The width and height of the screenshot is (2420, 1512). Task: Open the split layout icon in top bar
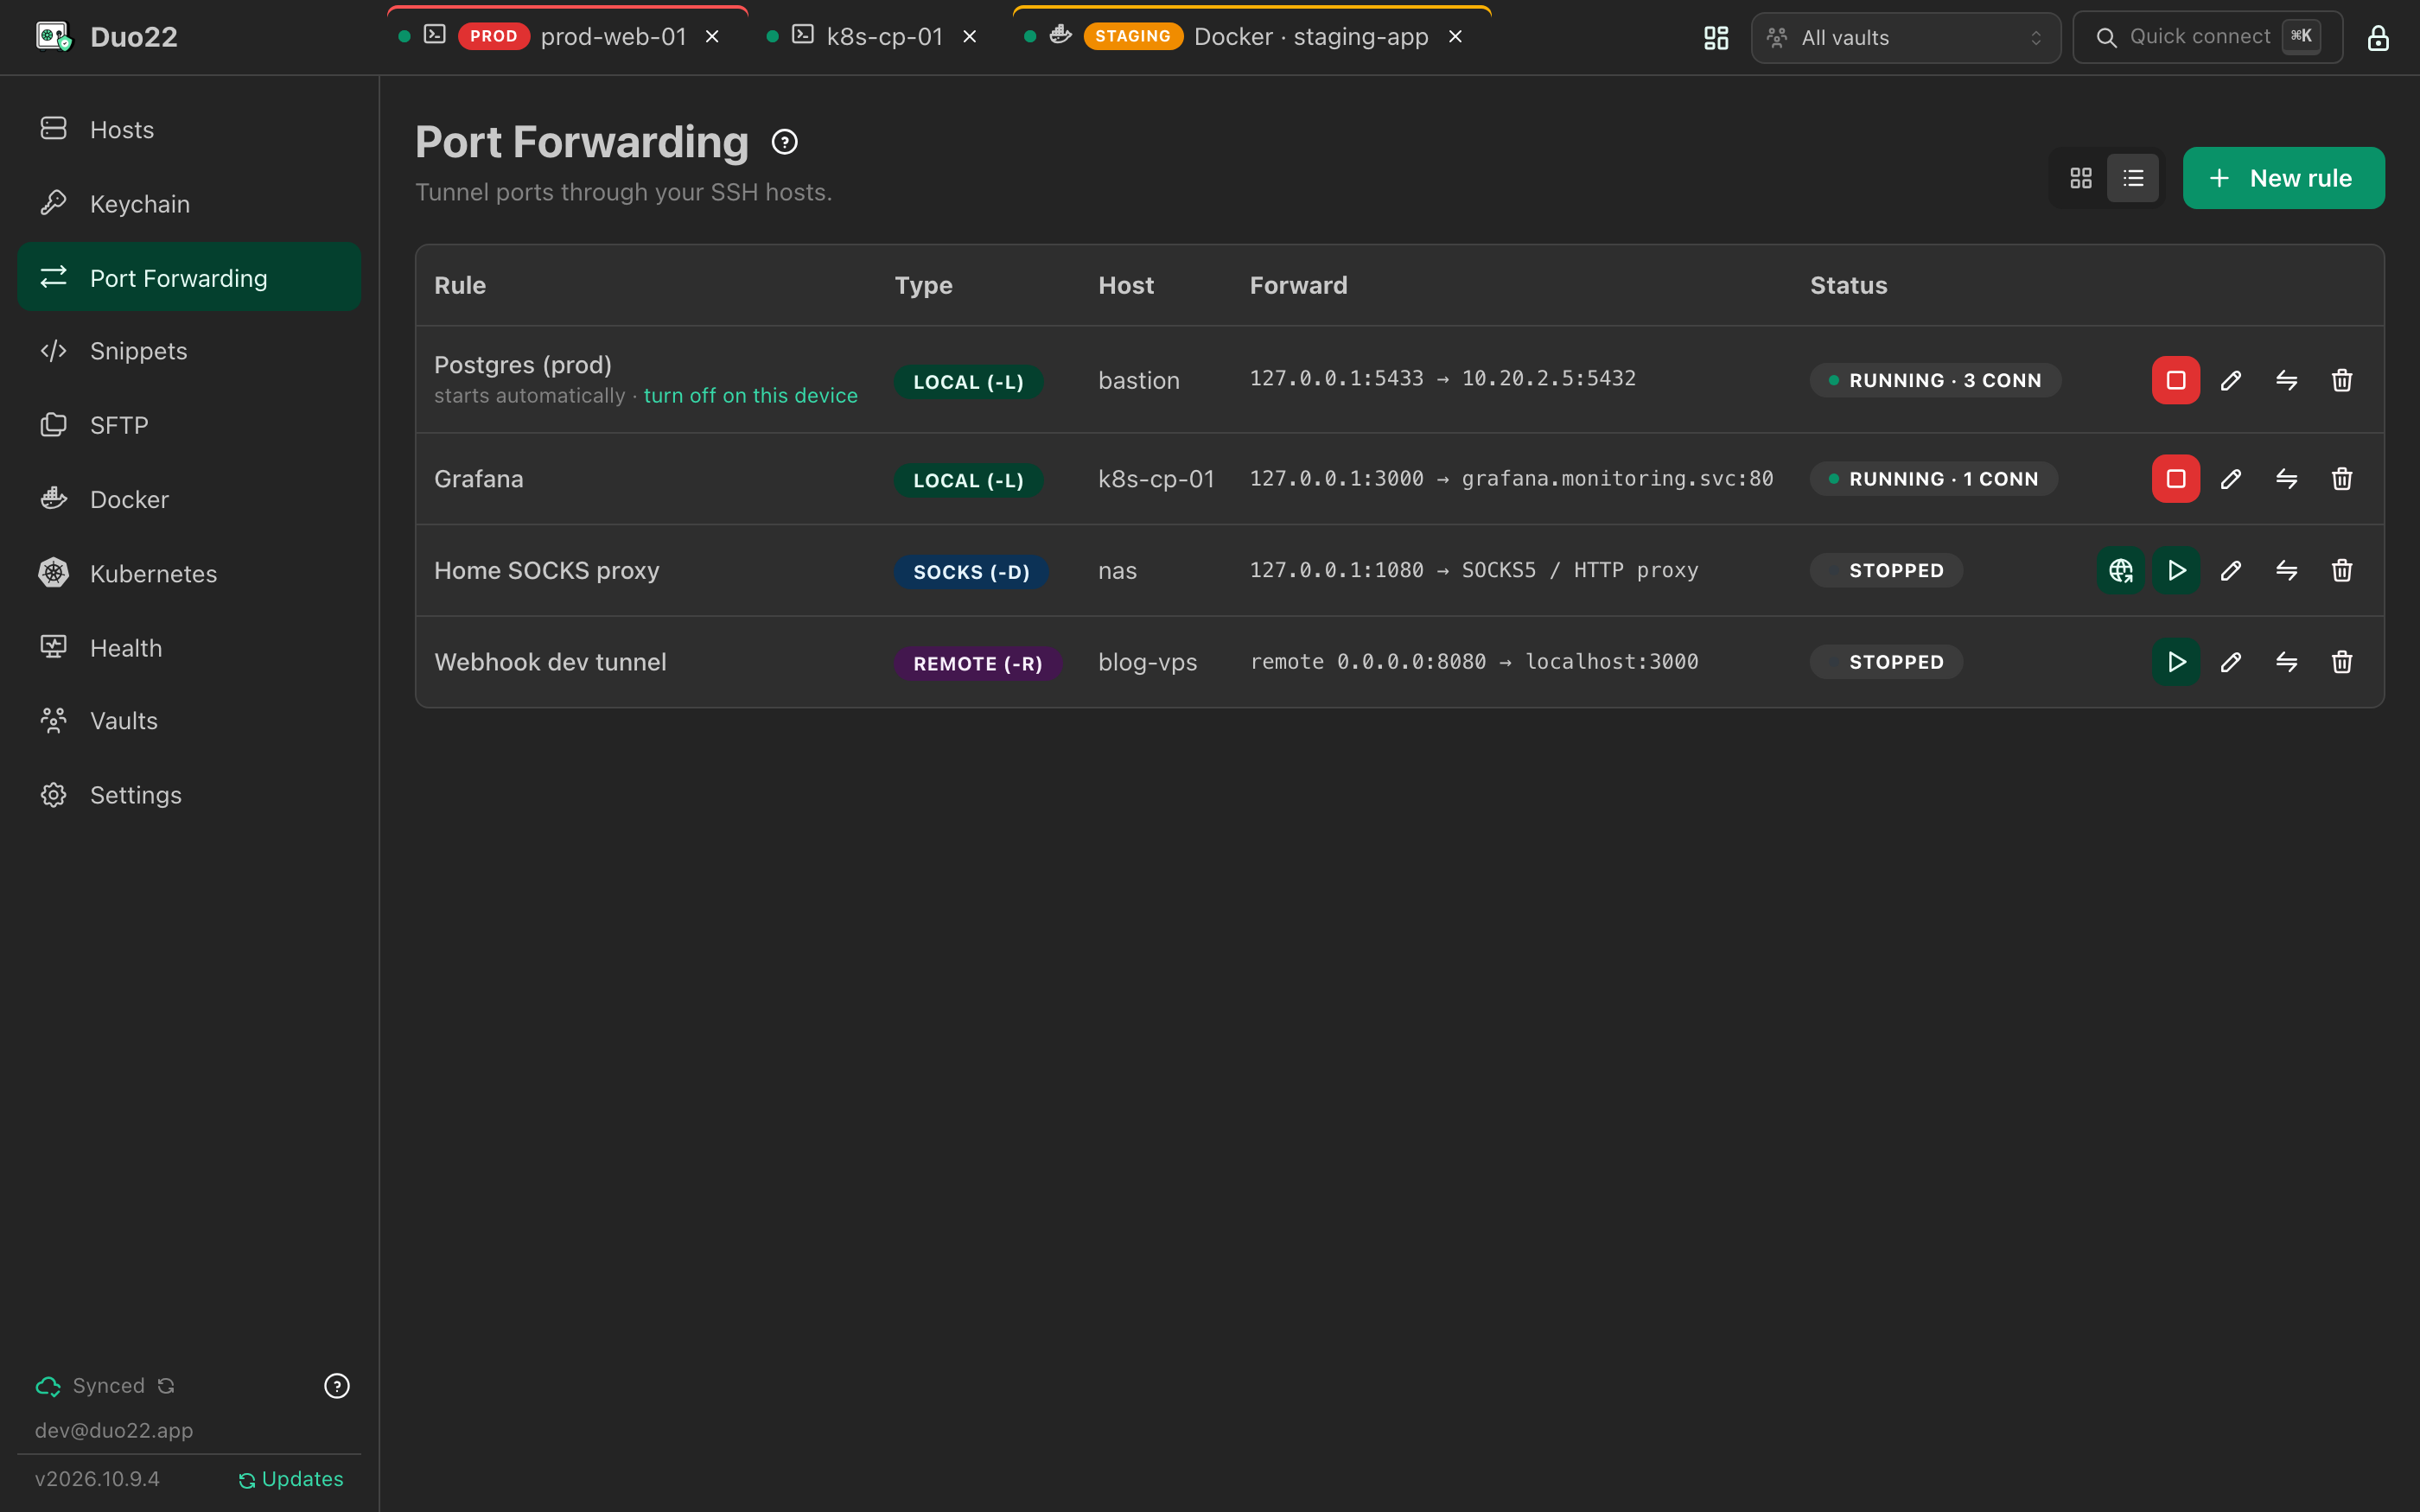pos(1716,38)
